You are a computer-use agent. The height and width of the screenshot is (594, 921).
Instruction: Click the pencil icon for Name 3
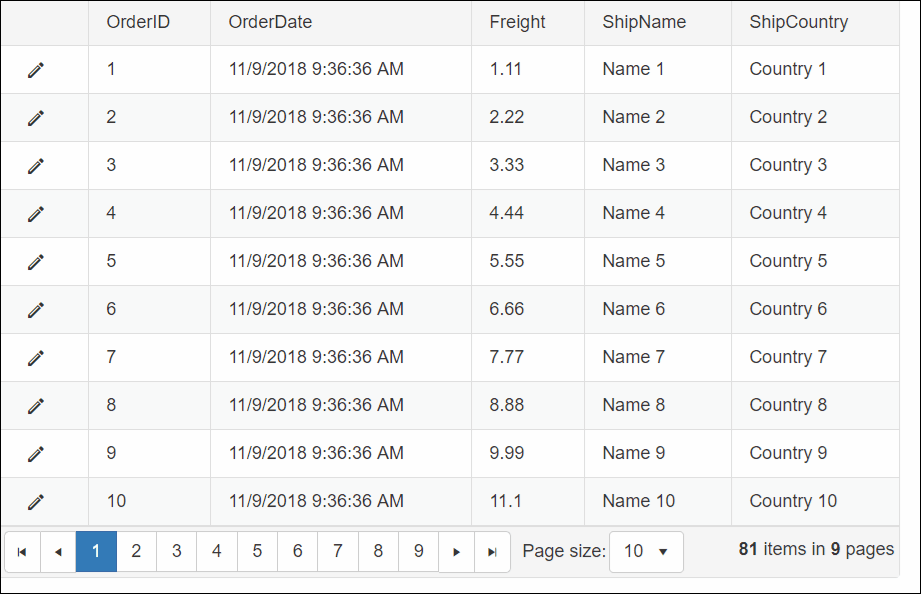(36, 166)
